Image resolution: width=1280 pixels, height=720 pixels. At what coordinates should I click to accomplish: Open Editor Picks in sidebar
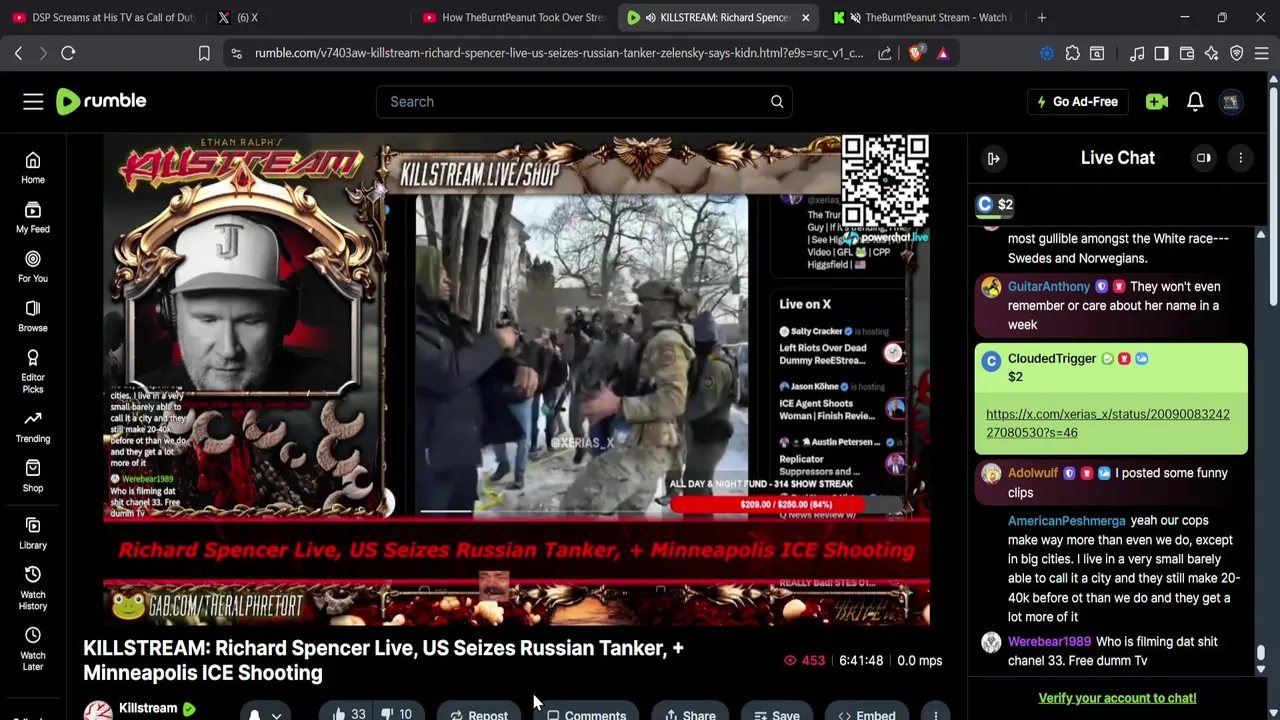tap(33, 371)
